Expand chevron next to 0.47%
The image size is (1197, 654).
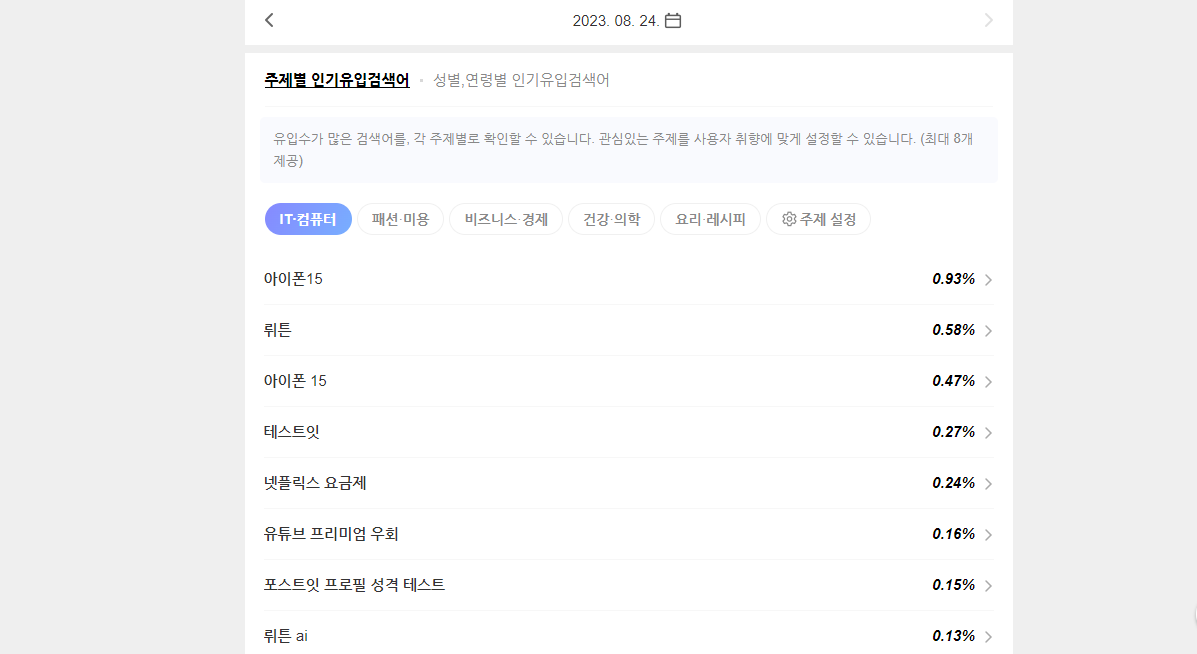[989, 382]
